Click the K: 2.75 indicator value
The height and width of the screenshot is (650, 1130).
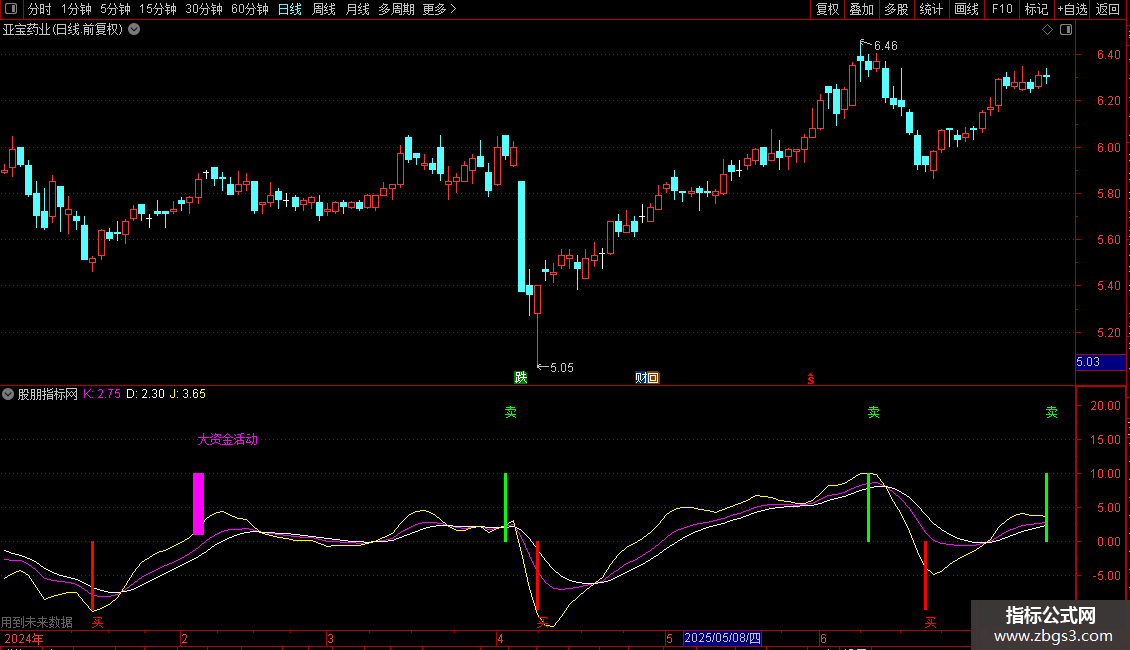tap(102, 394)
